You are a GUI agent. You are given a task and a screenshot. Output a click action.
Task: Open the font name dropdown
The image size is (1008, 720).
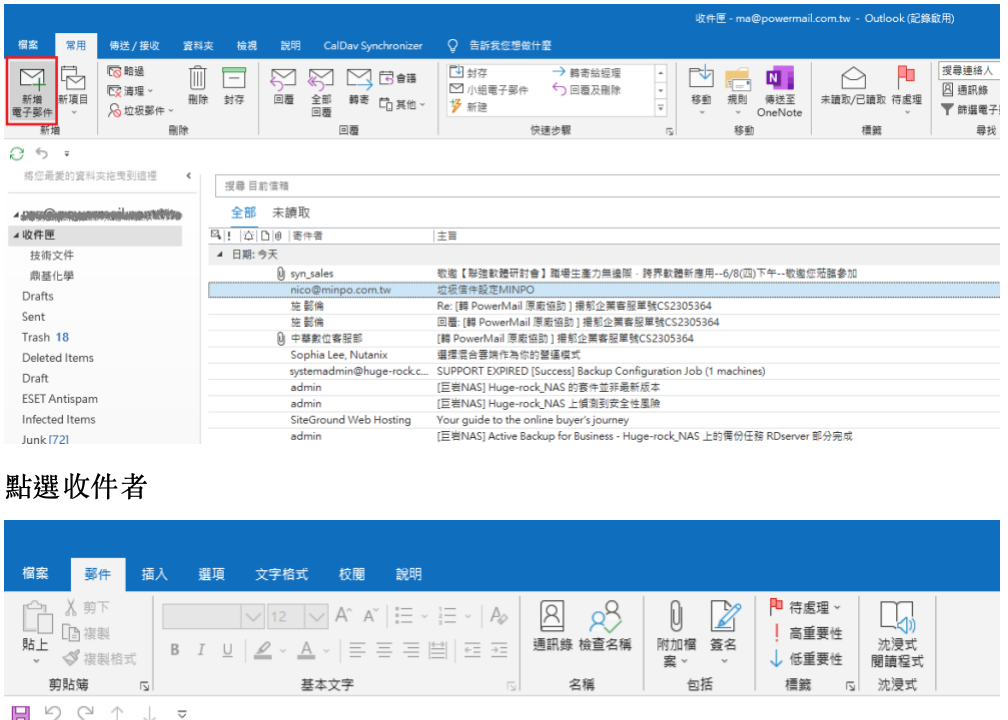click(x=253, y=616)
